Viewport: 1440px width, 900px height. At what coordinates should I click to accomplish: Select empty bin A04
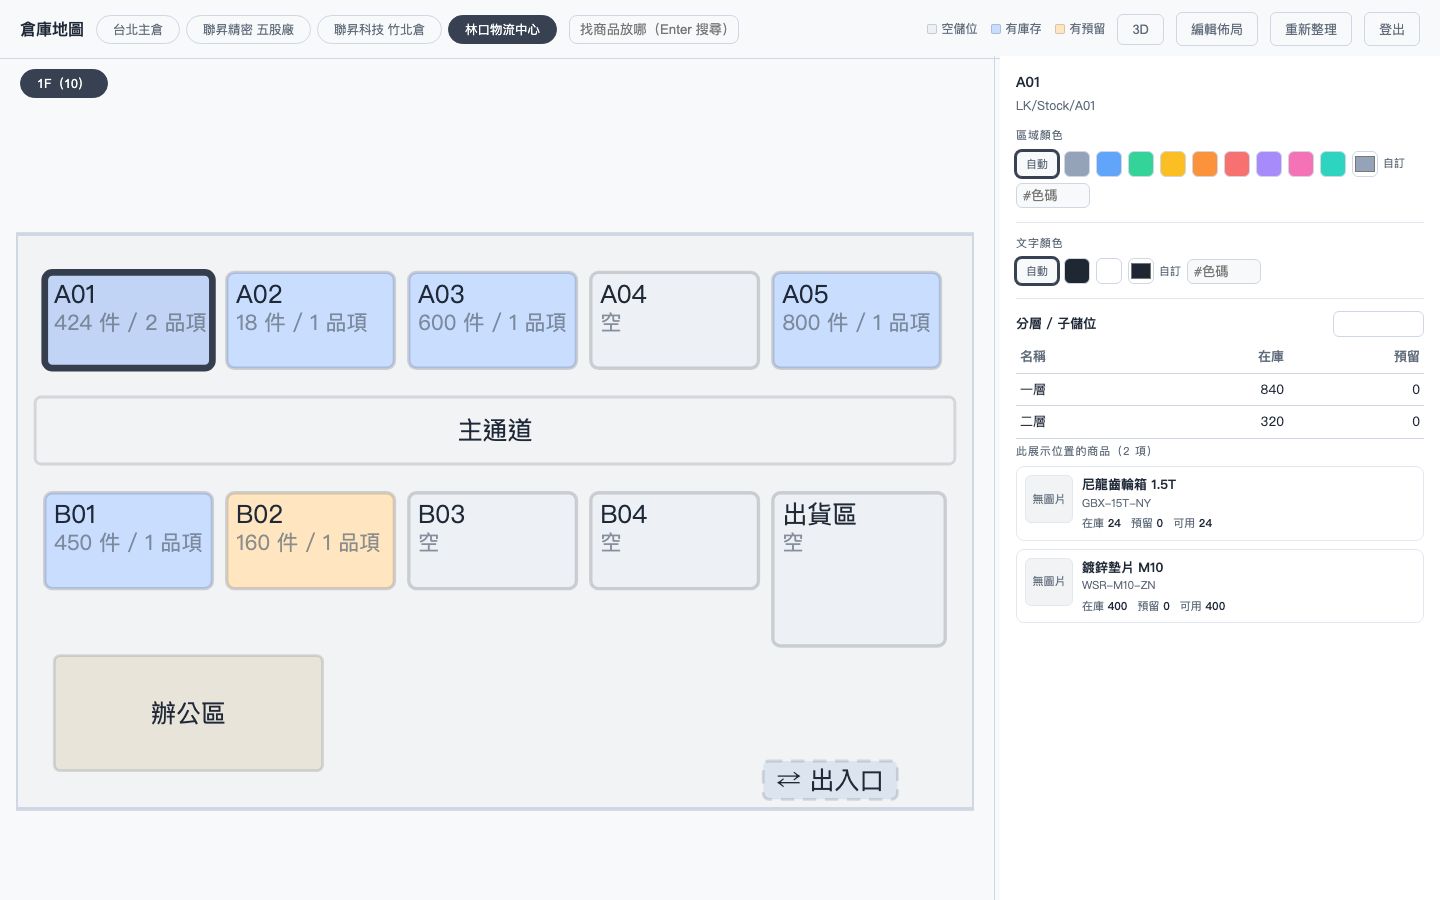click(x=675, y=320)
